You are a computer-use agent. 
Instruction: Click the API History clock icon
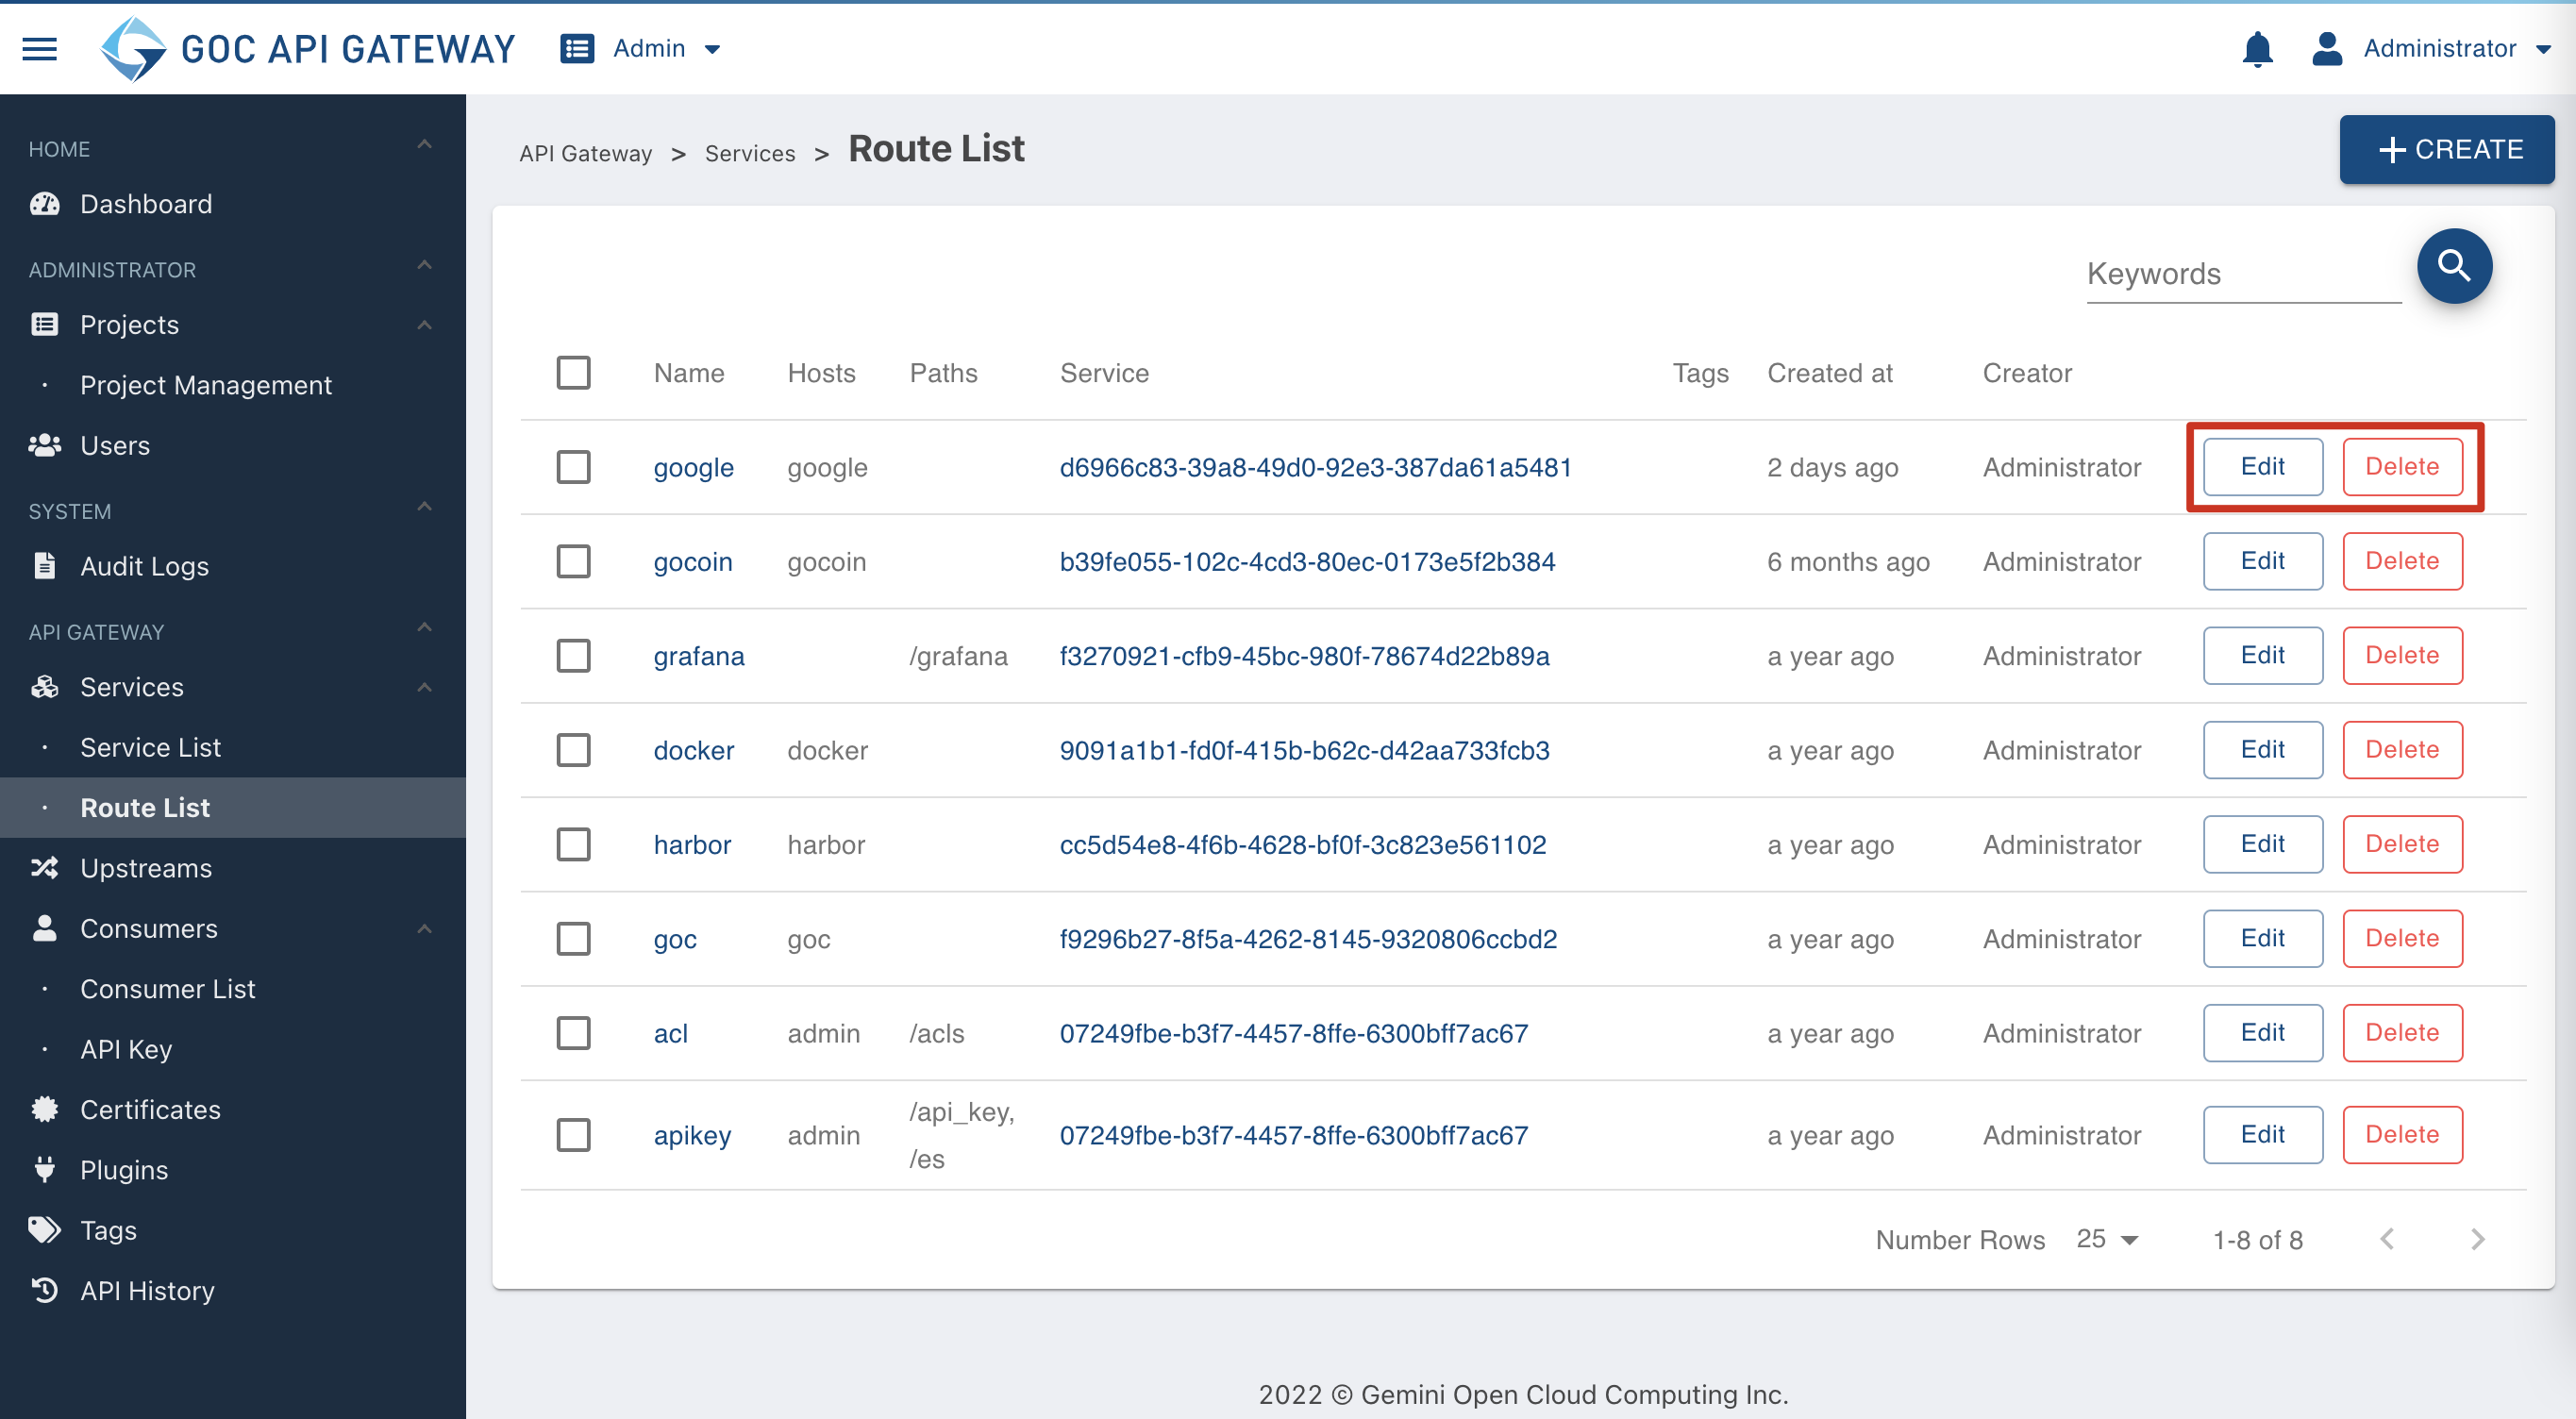coord(45,1289)
